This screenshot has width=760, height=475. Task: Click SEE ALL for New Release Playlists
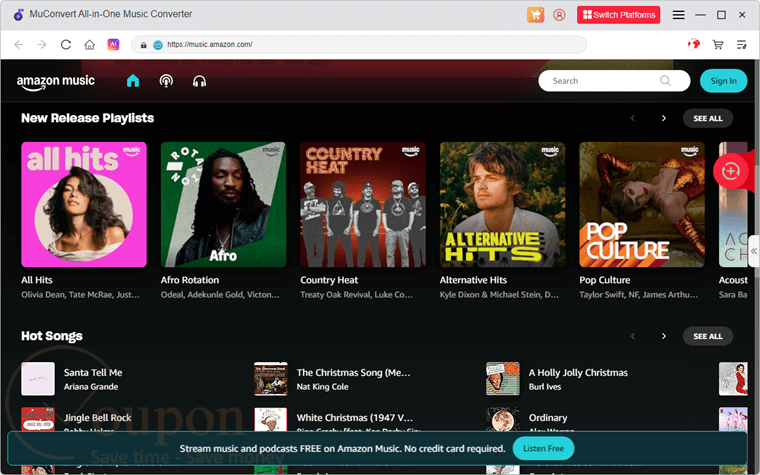click(x=708, y=118)
